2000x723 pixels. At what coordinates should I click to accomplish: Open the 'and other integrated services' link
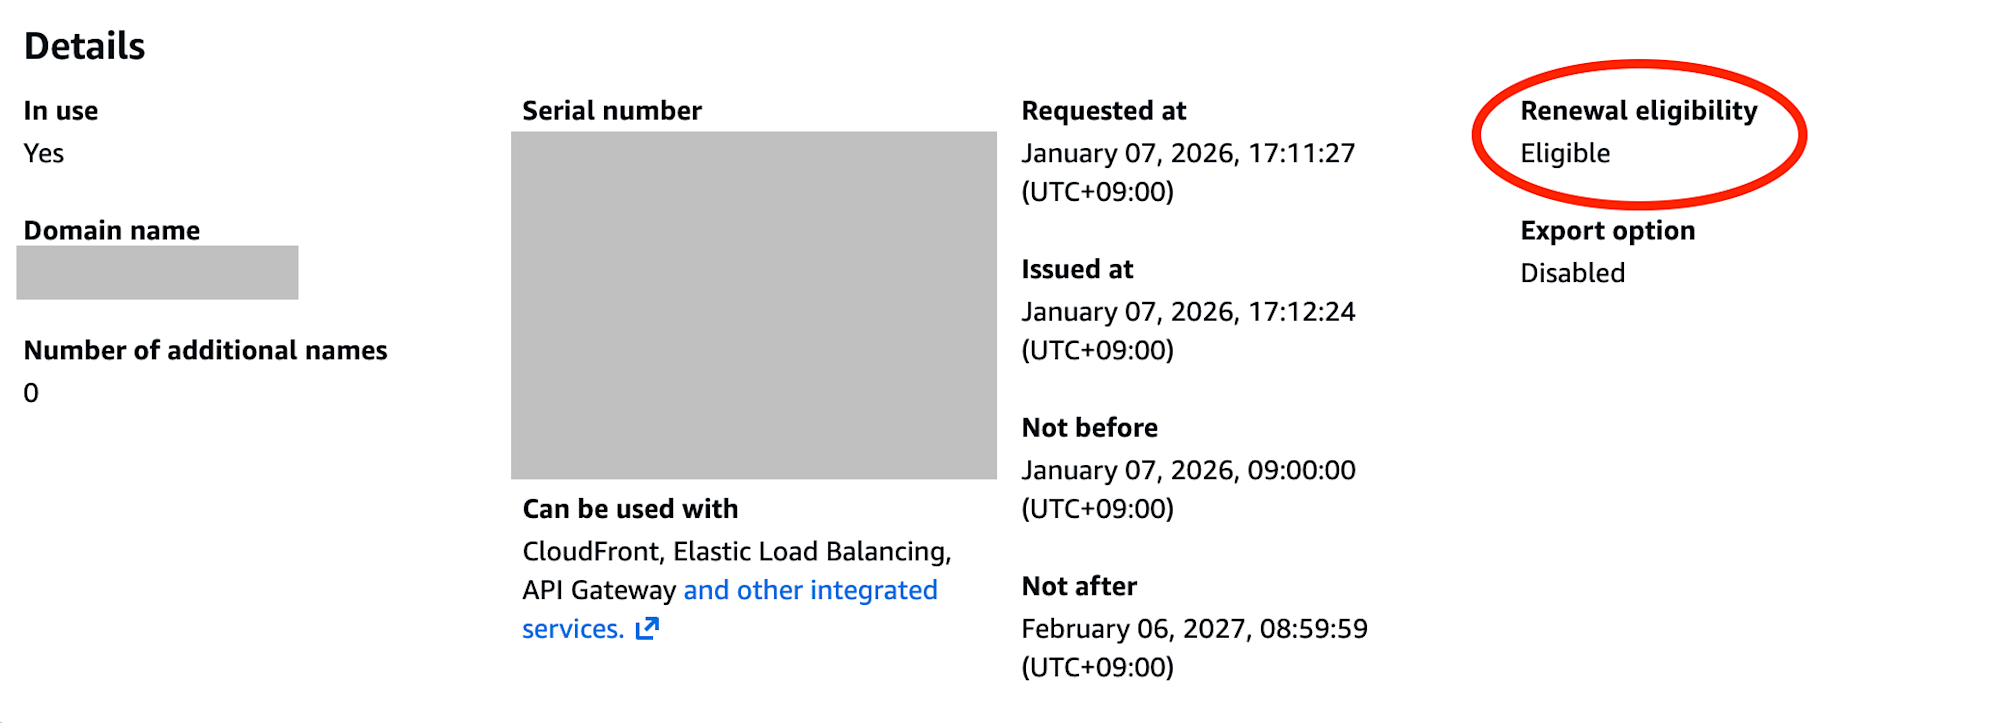coord(809,591)
